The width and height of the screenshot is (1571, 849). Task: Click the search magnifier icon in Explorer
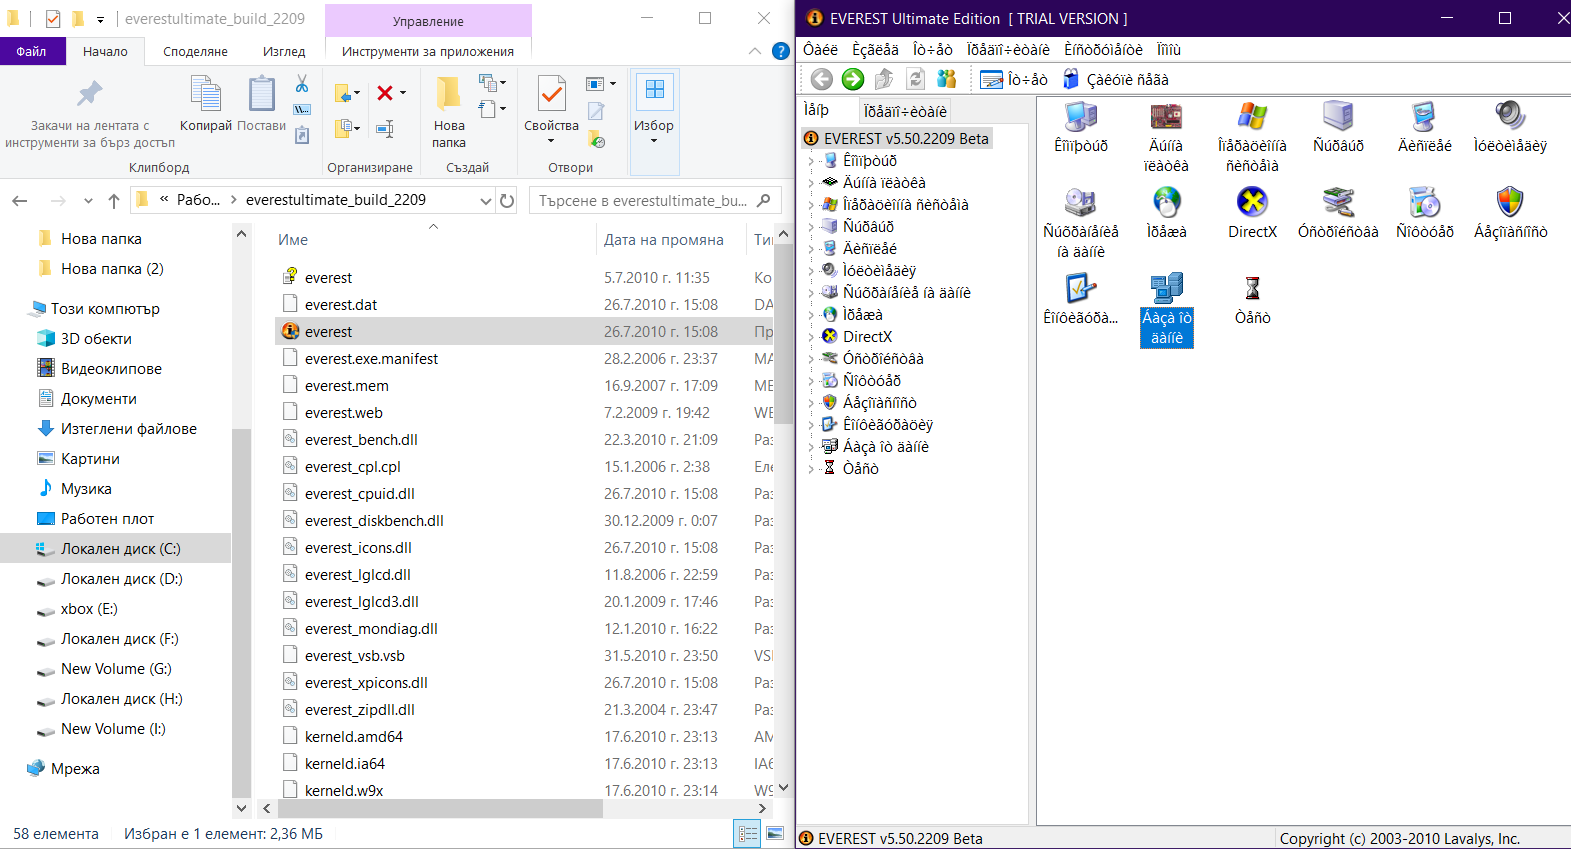[x=764, y=200]
